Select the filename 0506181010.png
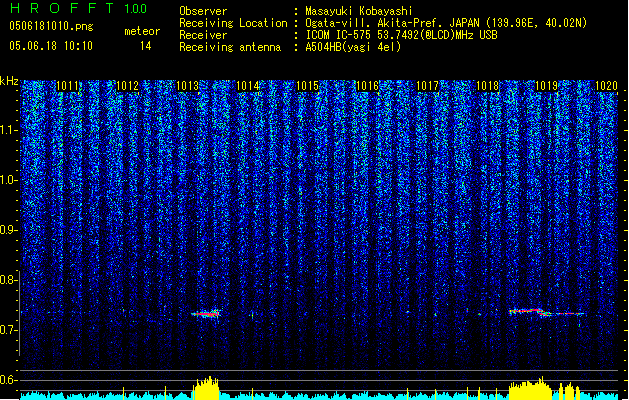This screenshot has width=629, height=400. (x=51, y=26)
